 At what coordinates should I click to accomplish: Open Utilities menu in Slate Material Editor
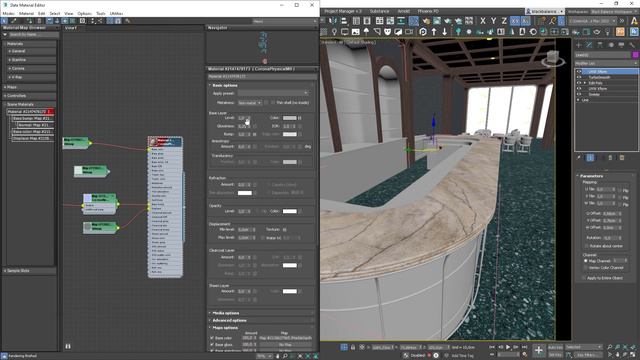coord(116,13)
